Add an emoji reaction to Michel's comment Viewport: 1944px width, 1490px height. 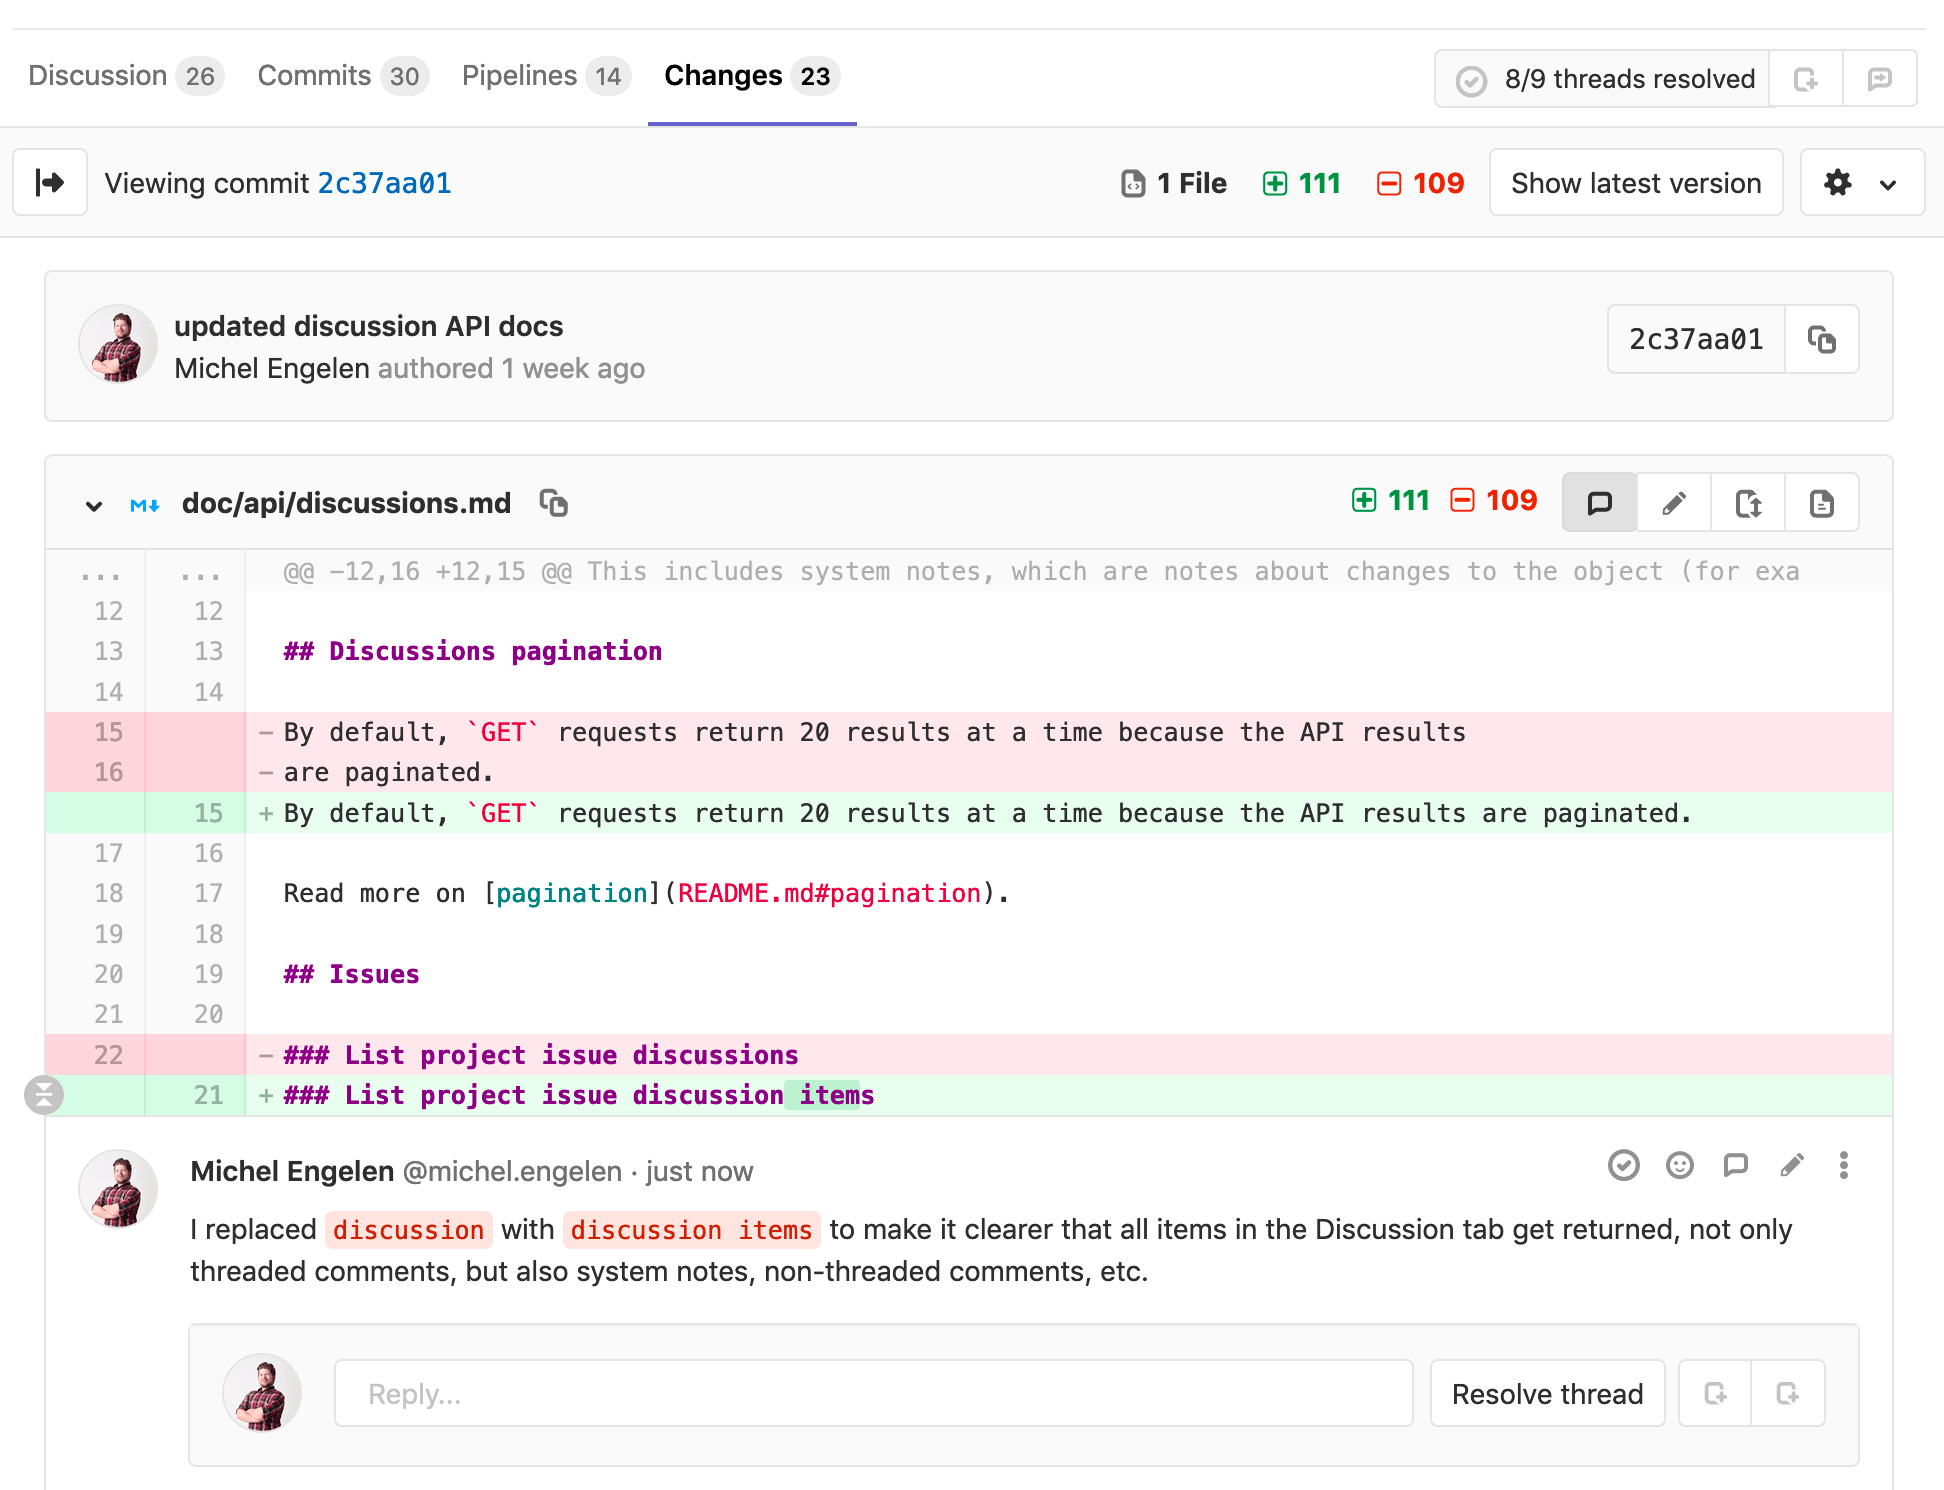point(1679,1165)
